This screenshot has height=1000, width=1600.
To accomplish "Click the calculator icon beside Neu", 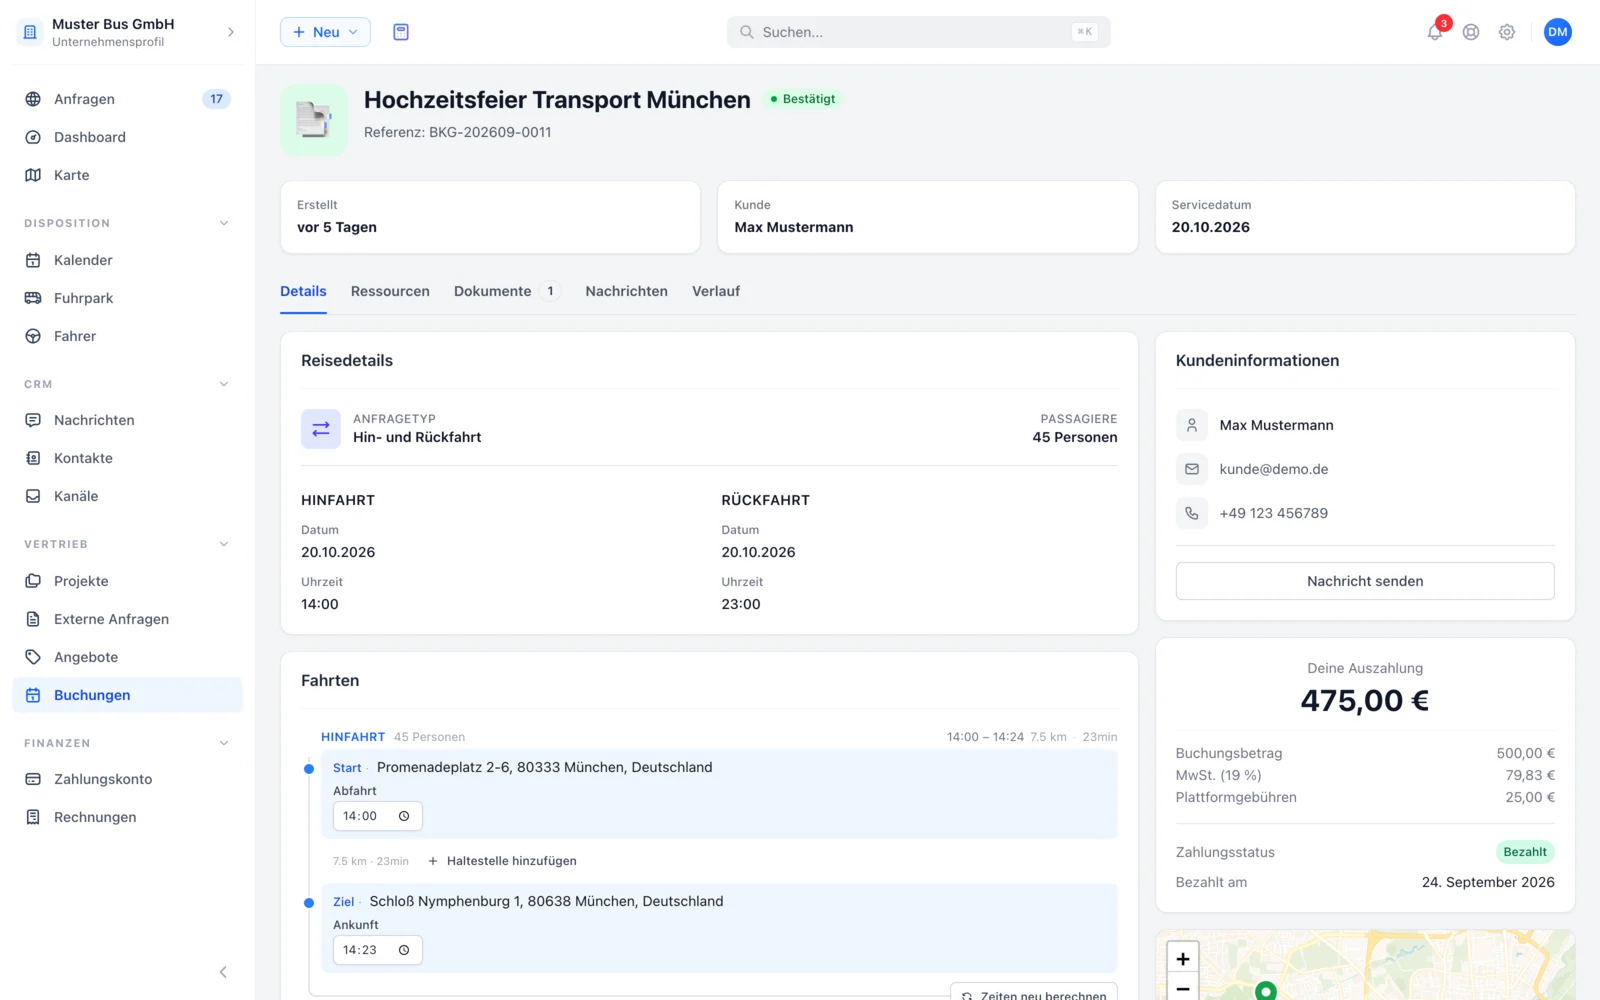I will (x=401, y=32).
